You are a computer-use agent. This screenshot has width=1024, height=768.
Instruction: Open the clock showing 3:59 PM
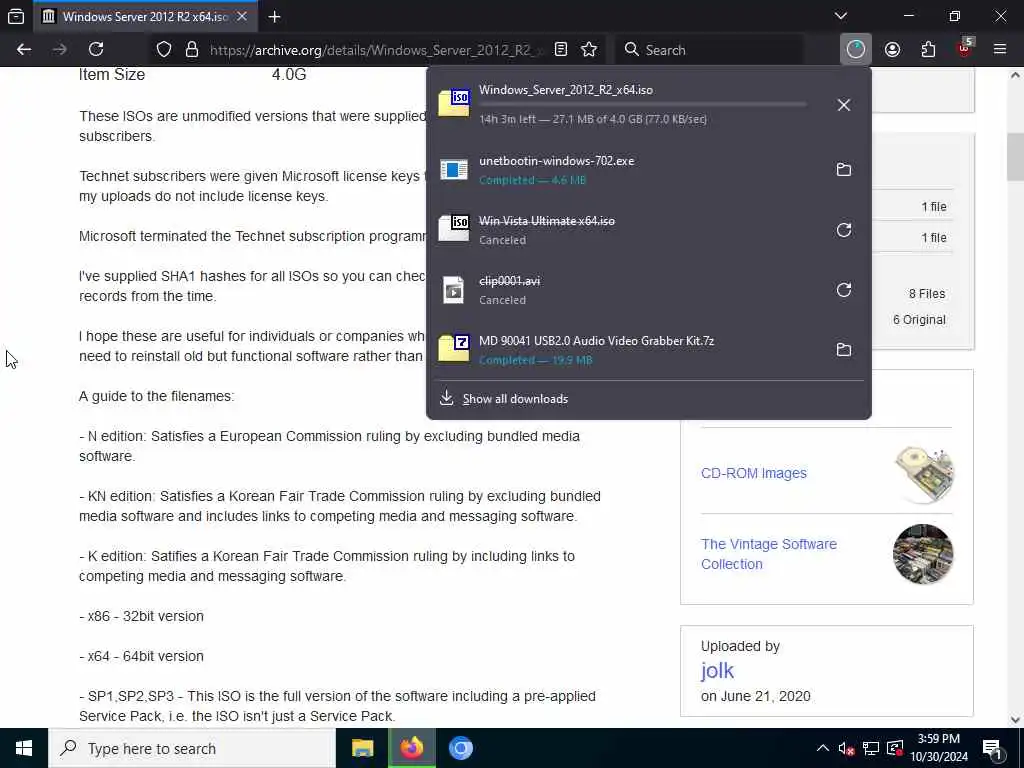click(939, 748)
